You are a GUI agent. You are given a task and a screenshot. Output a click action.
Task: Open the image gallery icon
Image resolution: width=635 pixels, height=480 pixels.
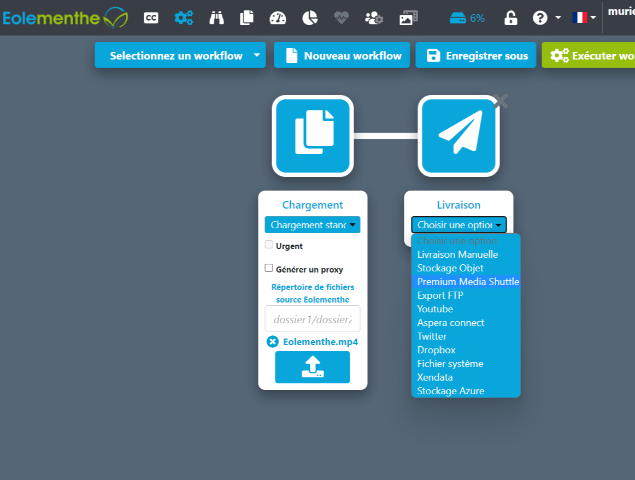(409, 18)
